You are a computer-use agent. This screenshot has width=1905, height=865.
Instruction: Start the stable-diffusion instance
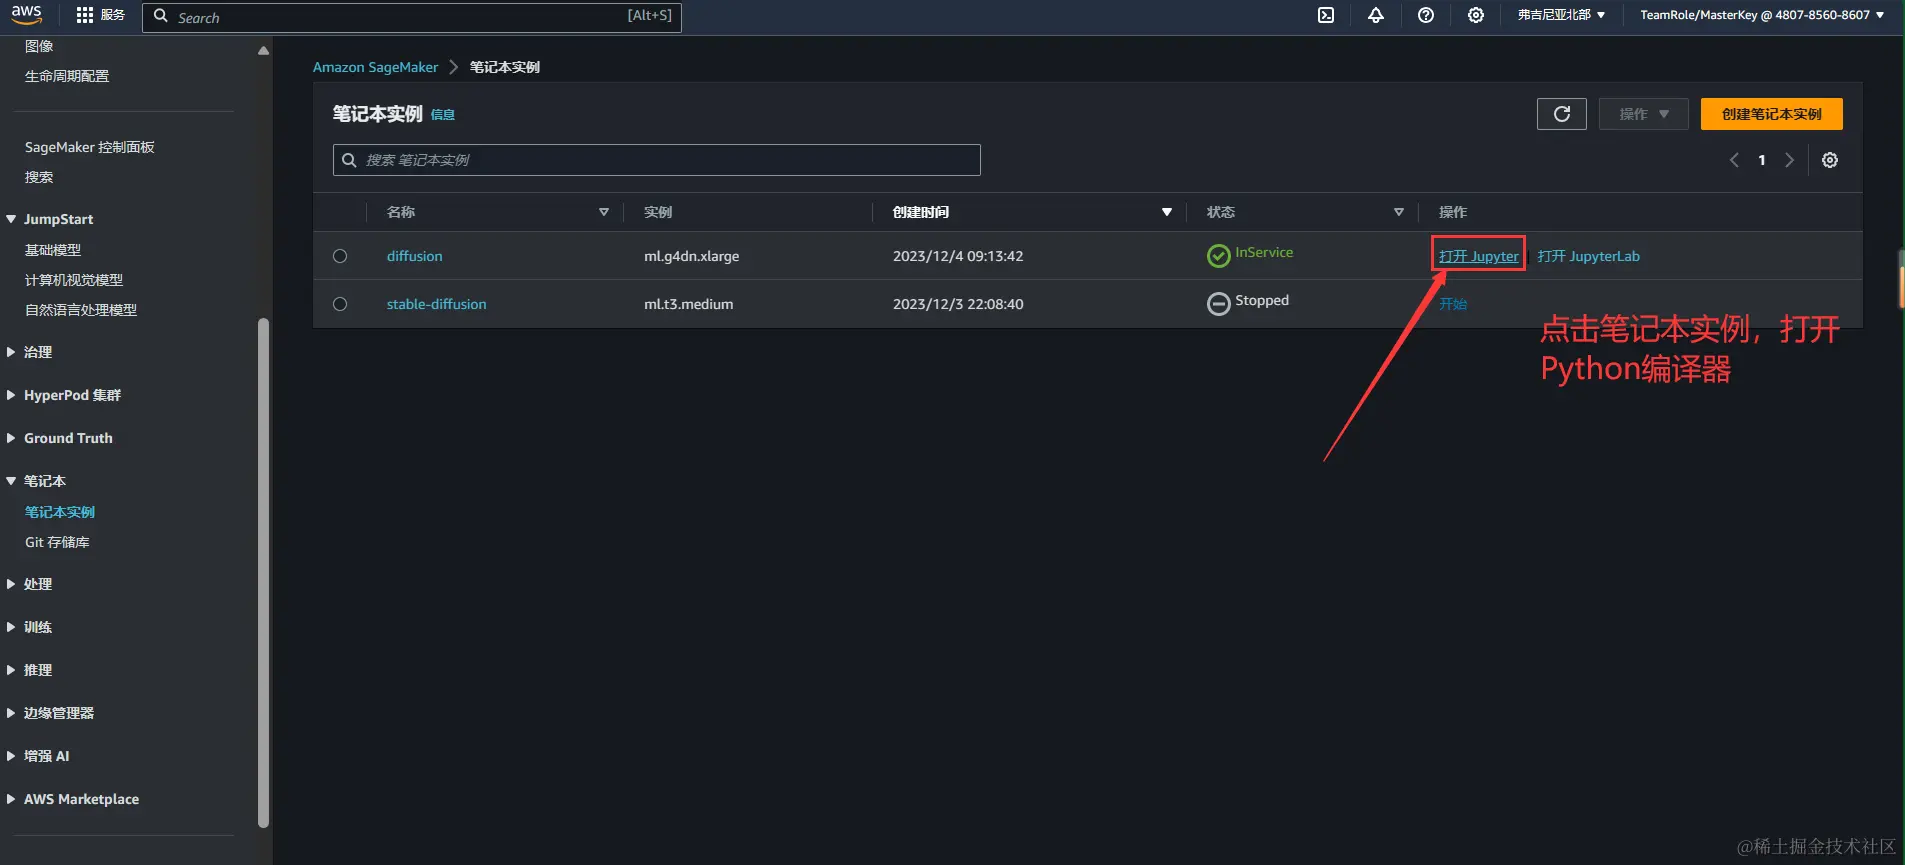pyautogui.click(x=1453, y=304)
